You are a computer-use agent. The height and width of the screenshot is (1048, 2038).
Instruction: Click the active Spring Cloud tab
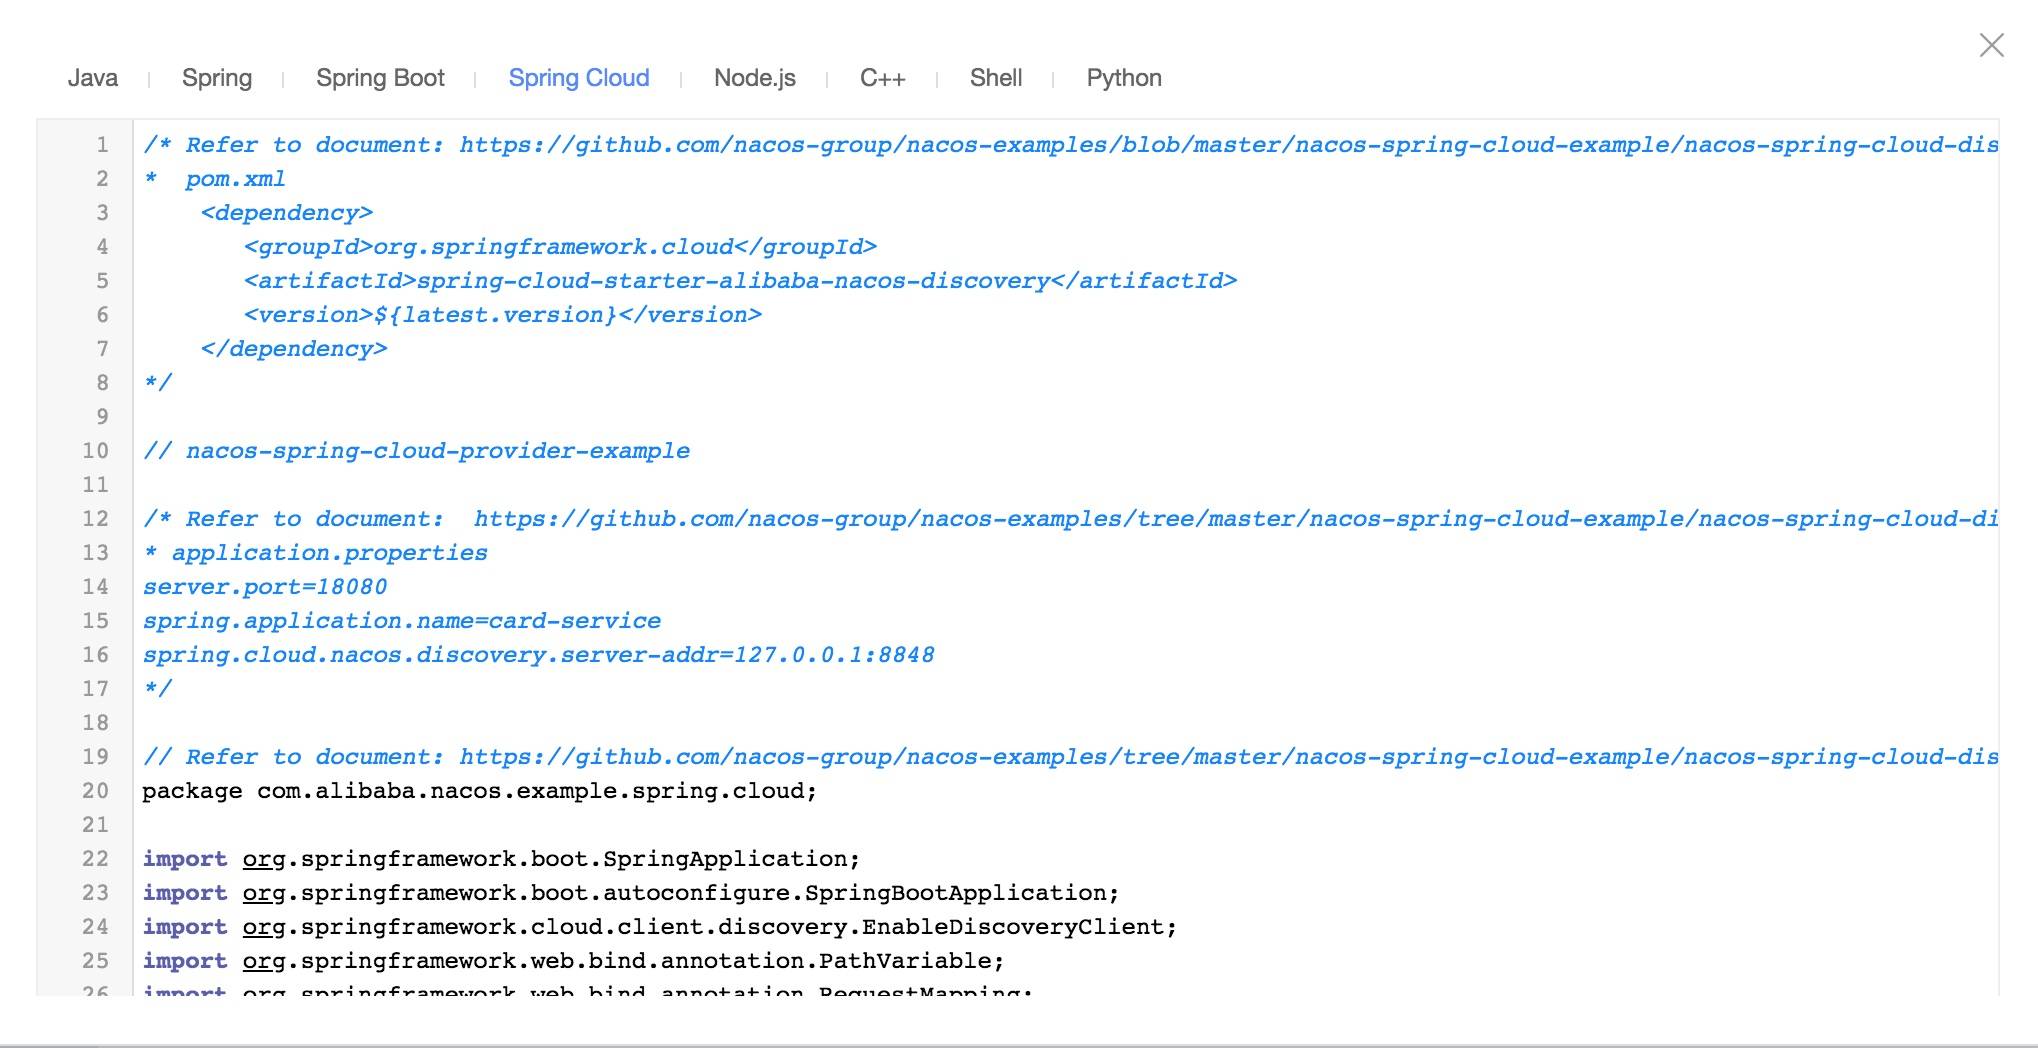[x=579, y=78]
